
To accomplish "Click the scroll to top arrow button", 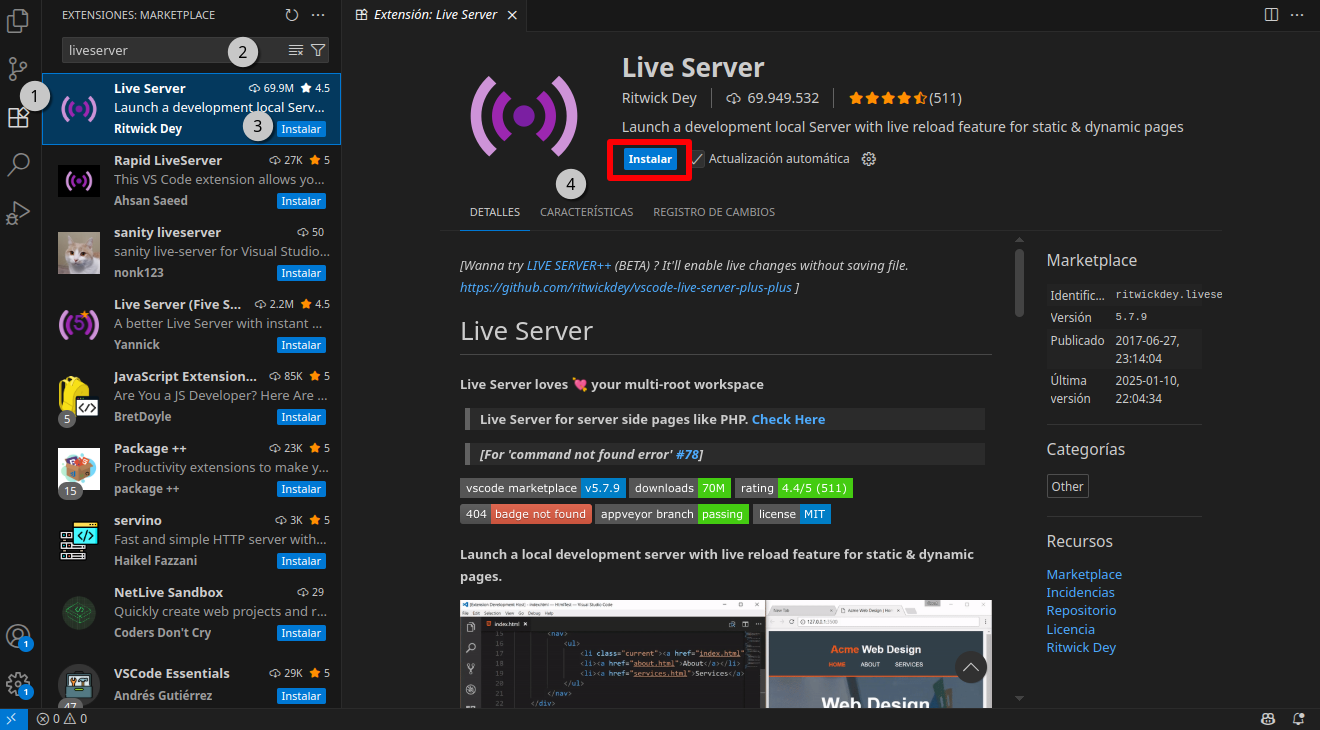I will point(970,667).
